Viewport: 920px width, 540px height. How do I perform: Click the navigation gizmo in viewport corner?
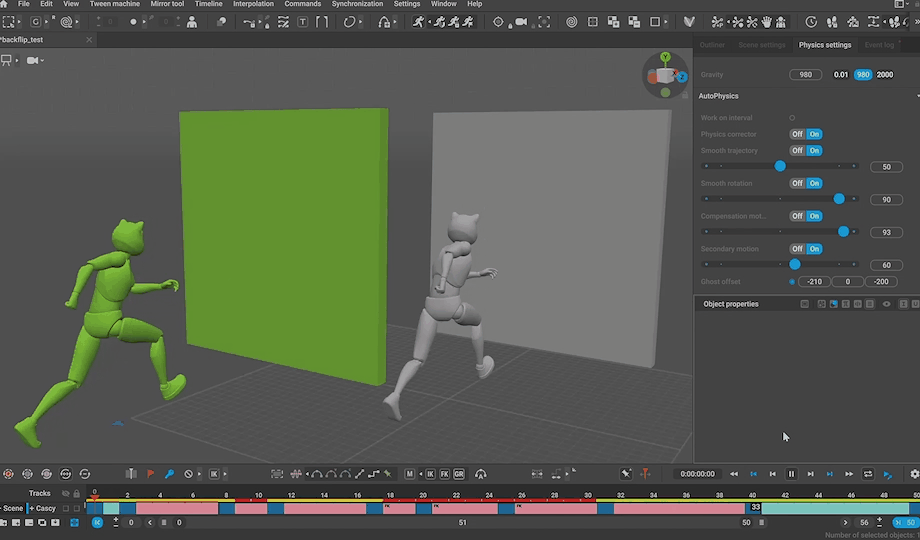pyautogui.click(x=665, y=75)
